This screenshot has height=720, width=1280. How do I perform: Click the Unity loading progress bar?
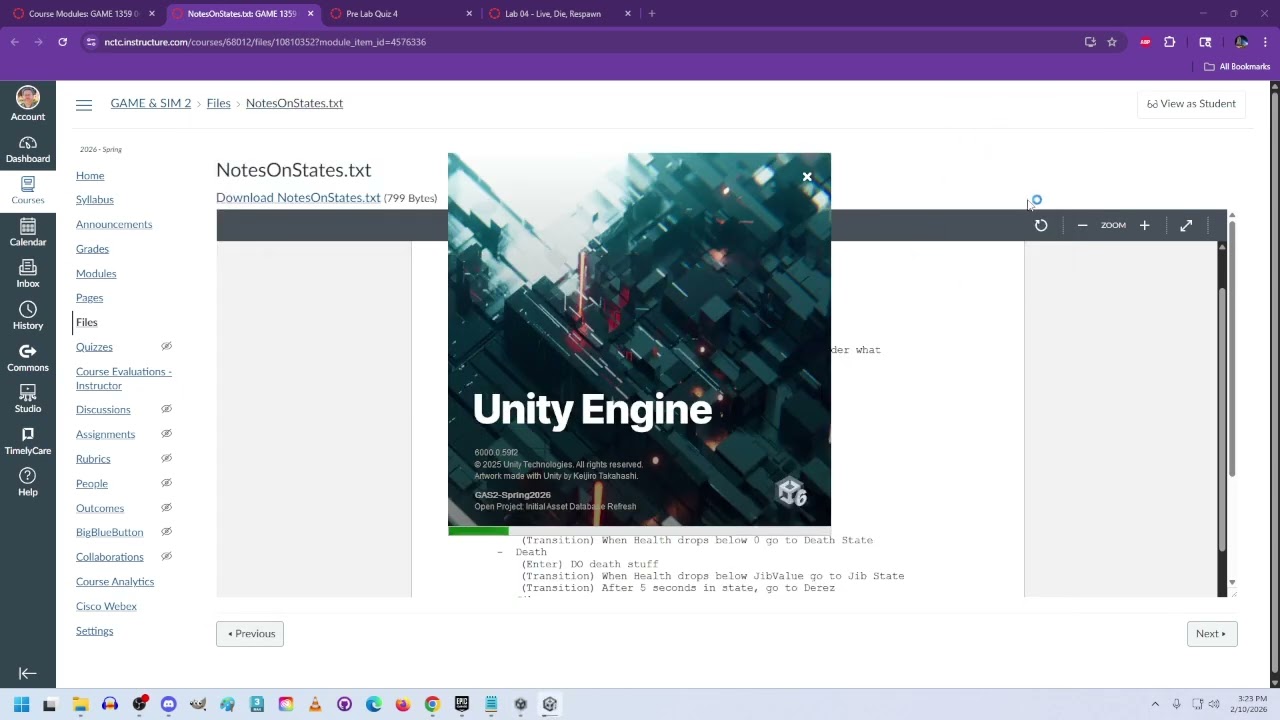click(639, 530)
